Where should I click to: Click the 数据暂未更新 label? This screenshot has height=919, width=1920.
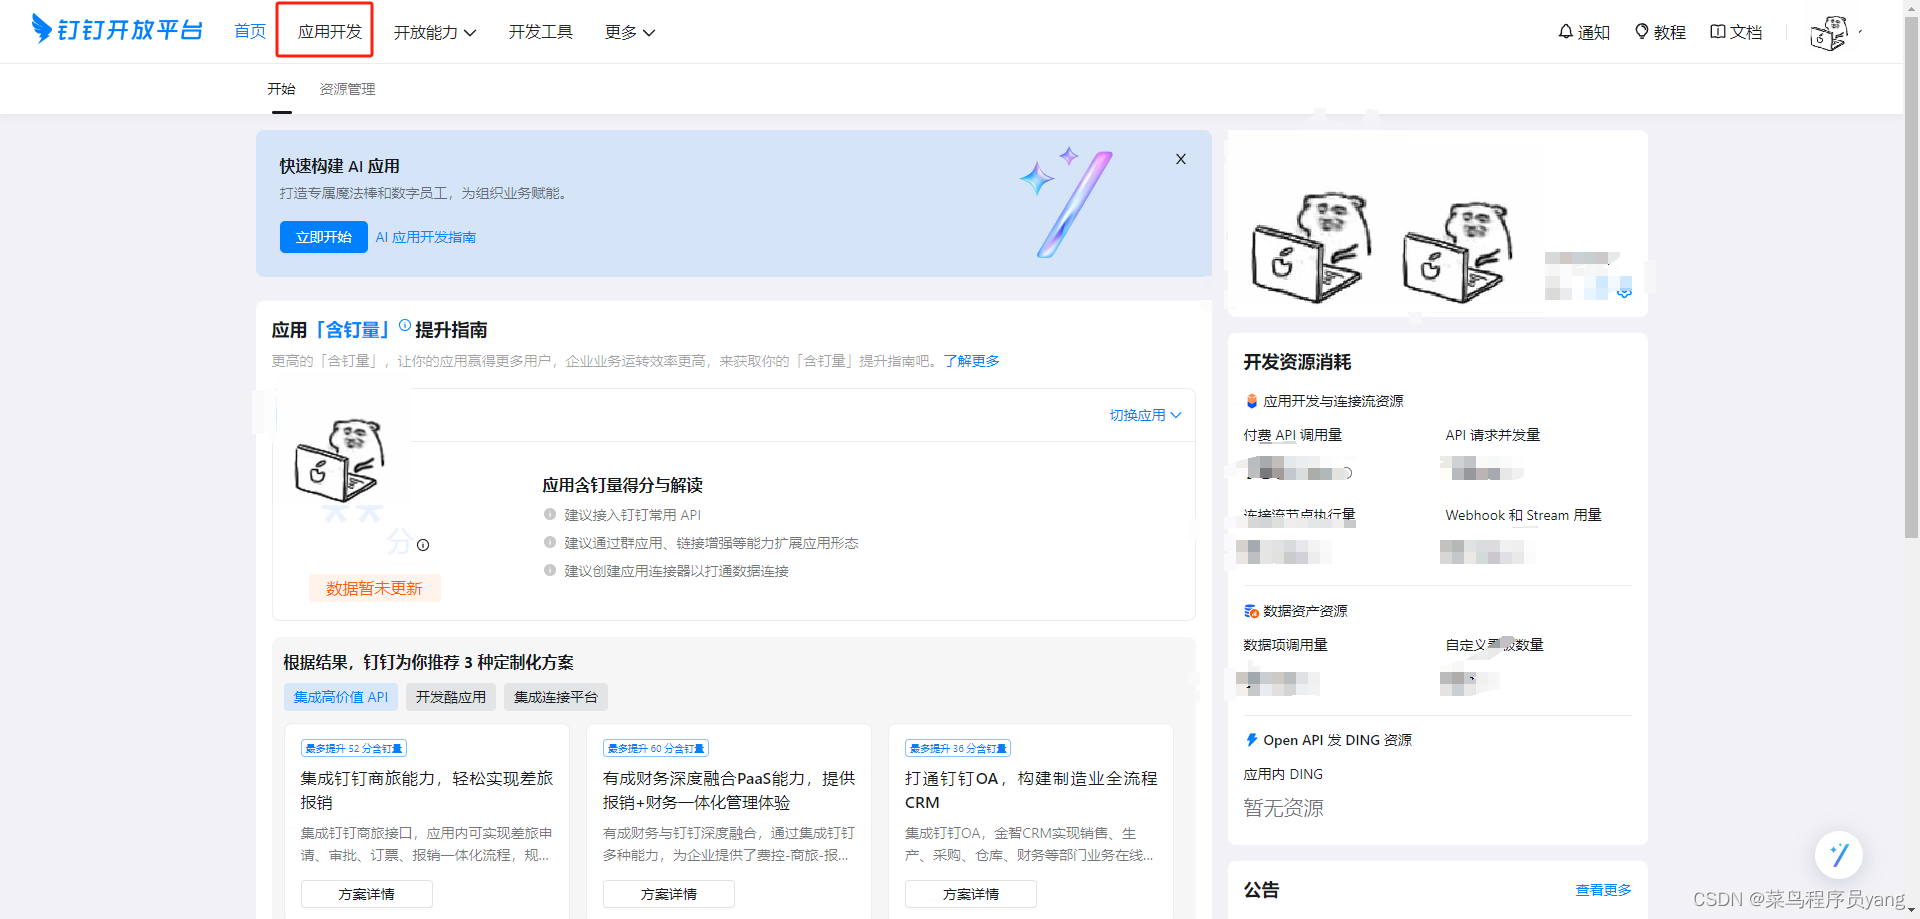pyautogui.click(x=374, y=588)
